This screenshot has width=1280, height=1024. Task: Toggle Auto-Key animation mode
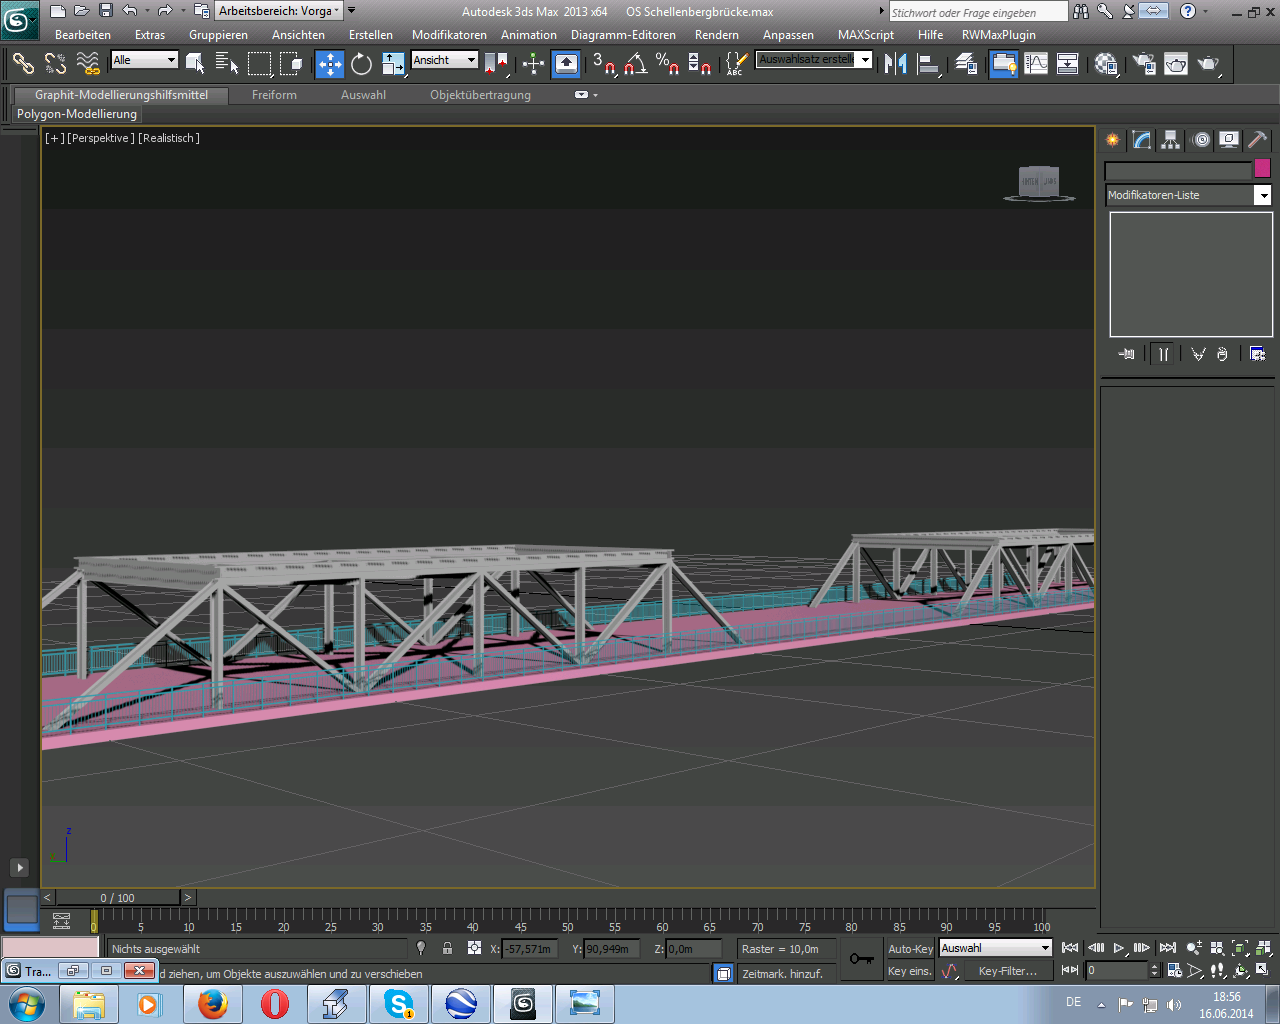910,949
